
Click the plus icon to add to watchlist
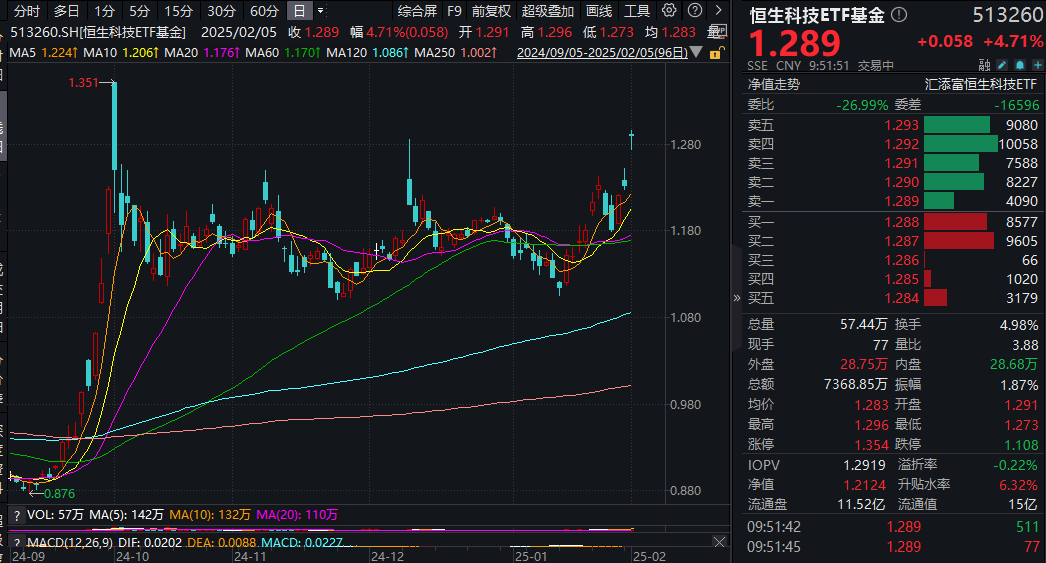(1037, 65)
